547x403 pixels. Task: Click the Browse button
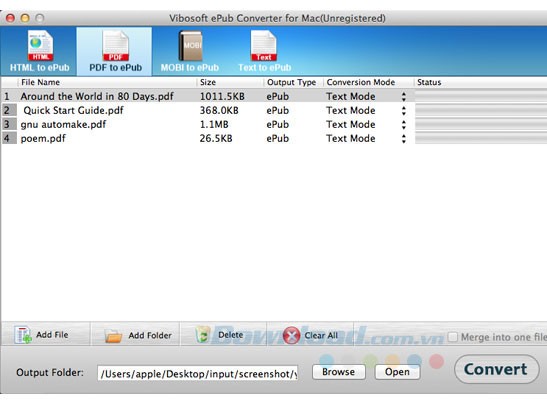coord(339,372)
